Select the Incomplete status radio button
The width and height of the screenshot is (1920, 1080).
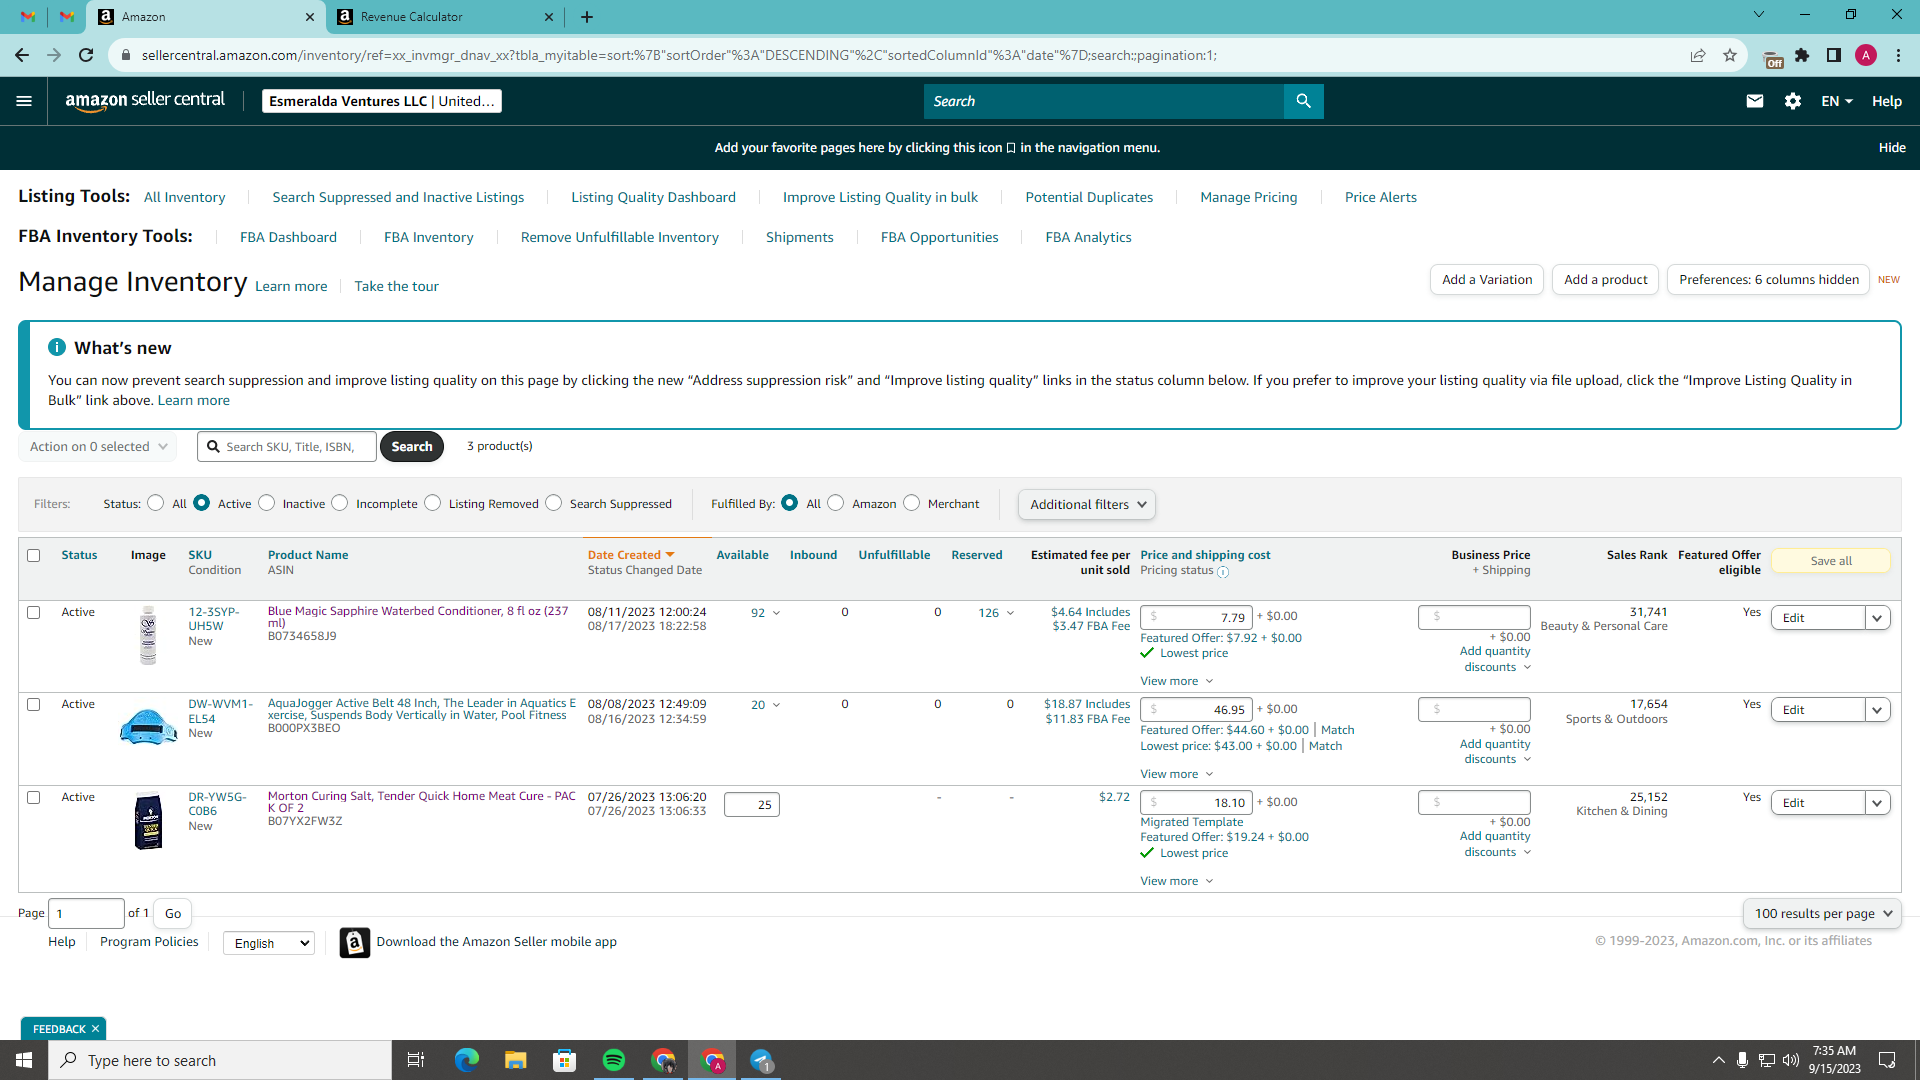(340, 503)
